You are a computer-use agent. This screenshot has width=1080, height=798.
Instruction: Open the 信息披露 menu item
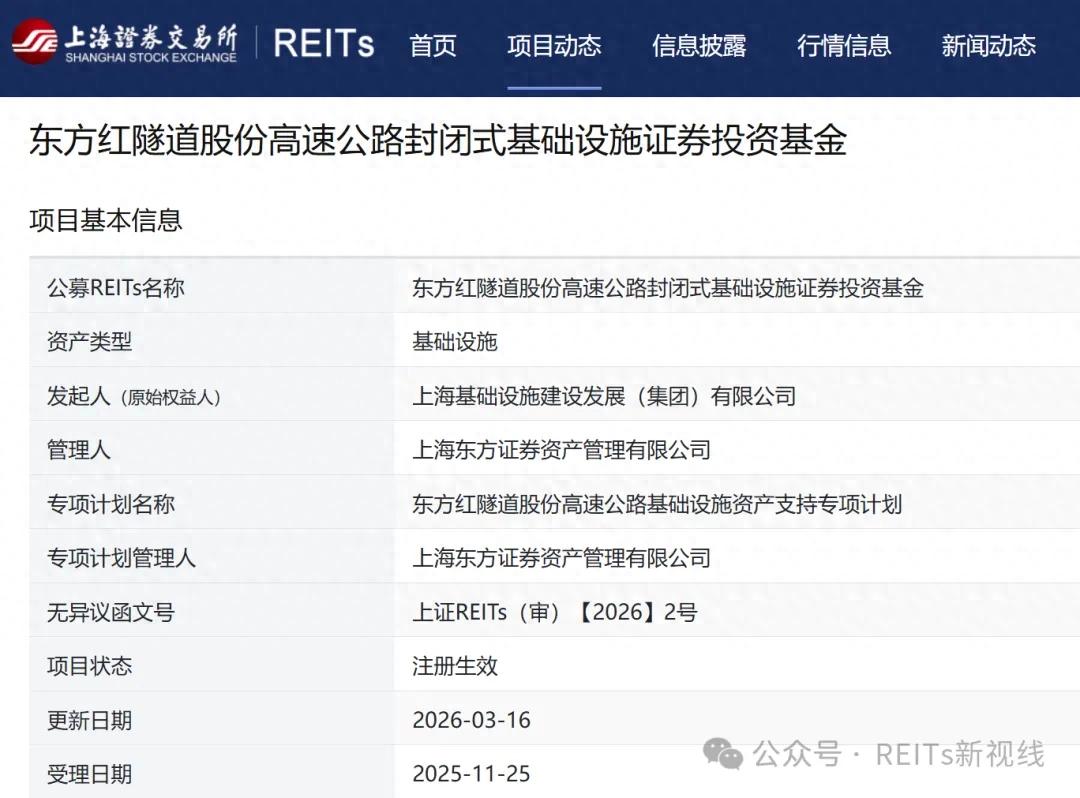point(701,46)
